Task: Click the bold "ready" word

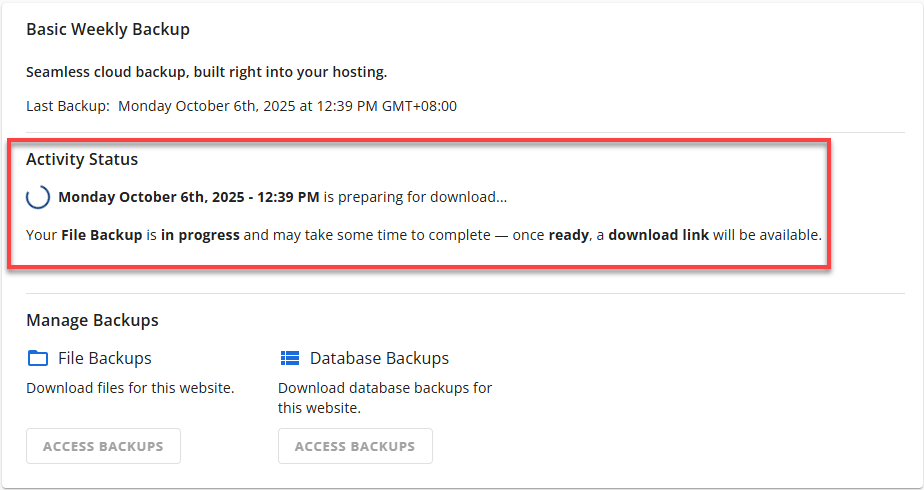Action: tap(568, 236)
